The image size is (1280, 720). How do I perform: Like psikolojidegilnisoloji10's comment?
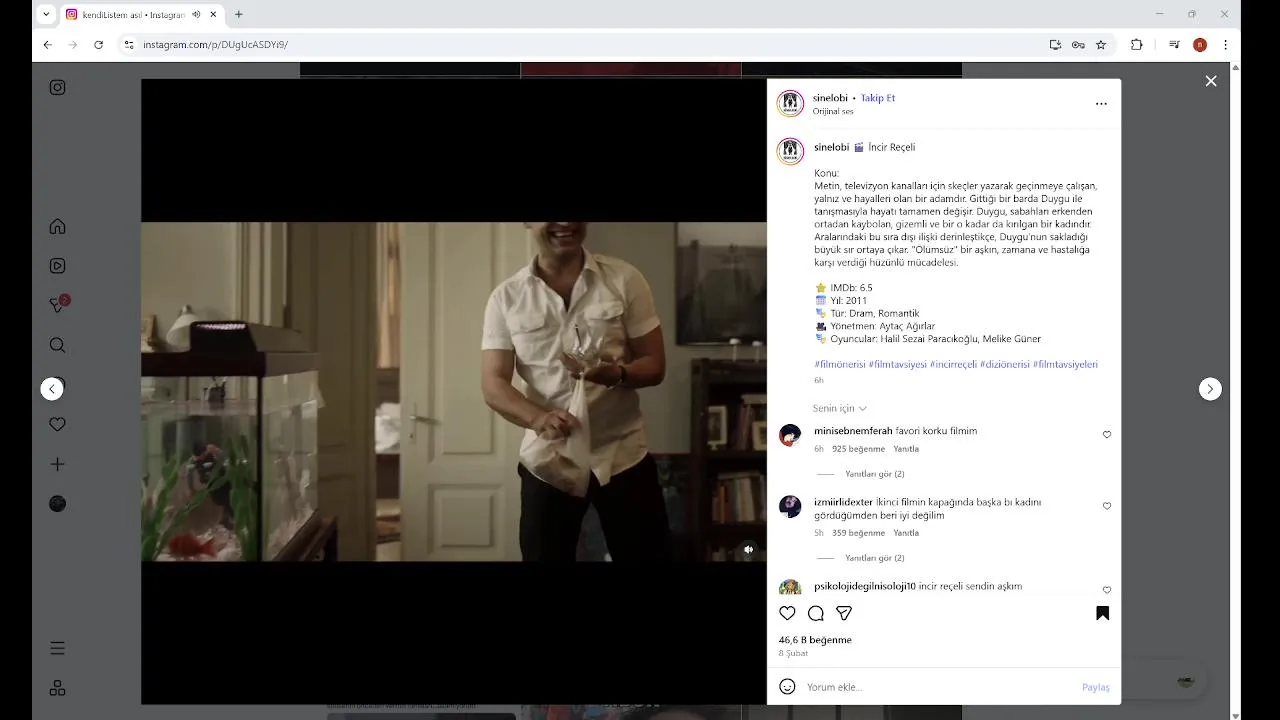pyautogui.click(x=1106, y=590)
